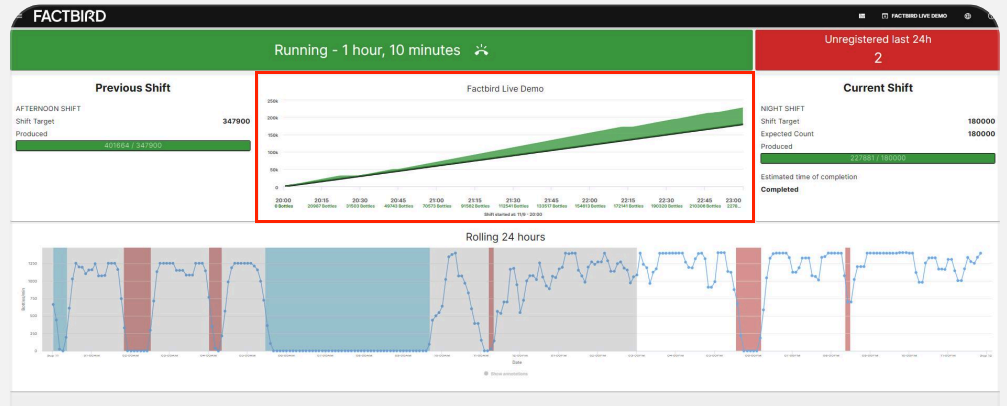
Task: Click the 22:45 time label on the shift chart
Action: (x=705, y=200)
